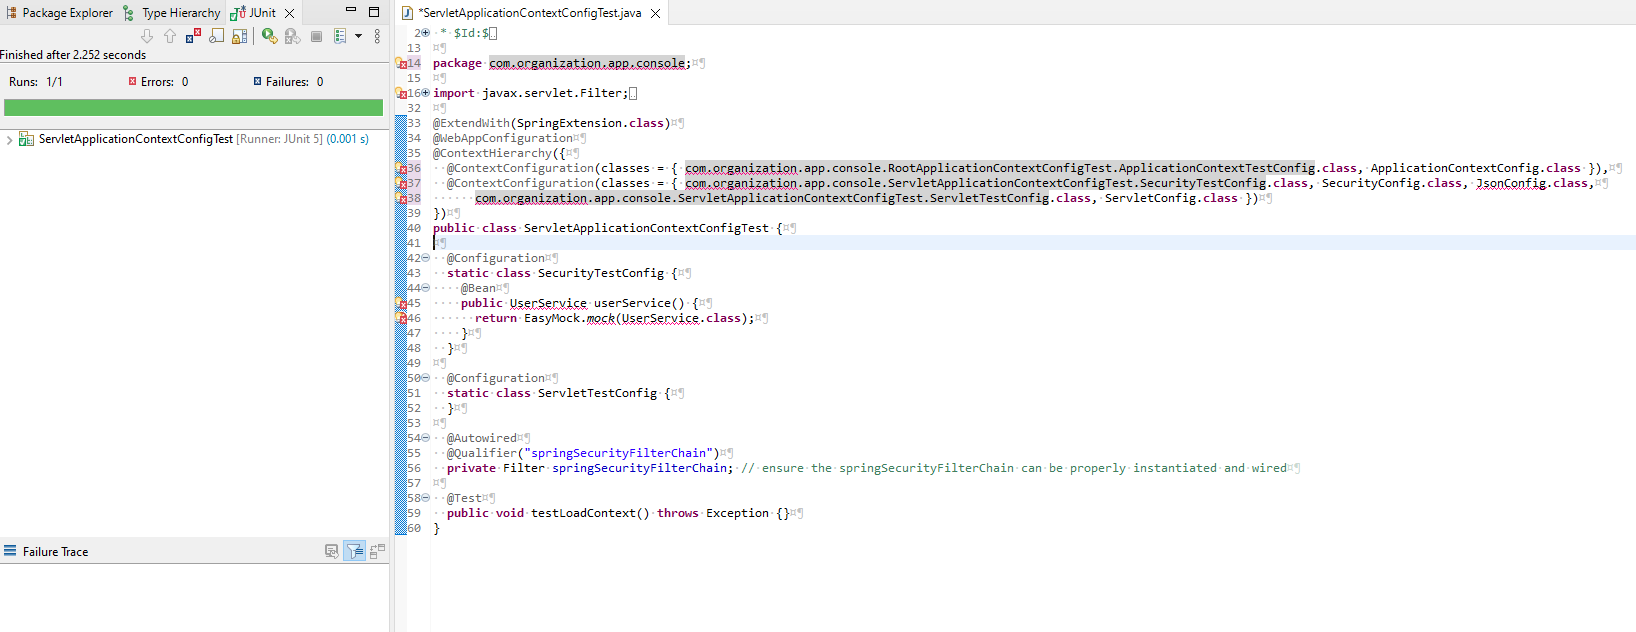The height and width of the screenshot is (632, 1636).
Task: Click ServletConfig.class on line 38
Action: click(1171, 198)
